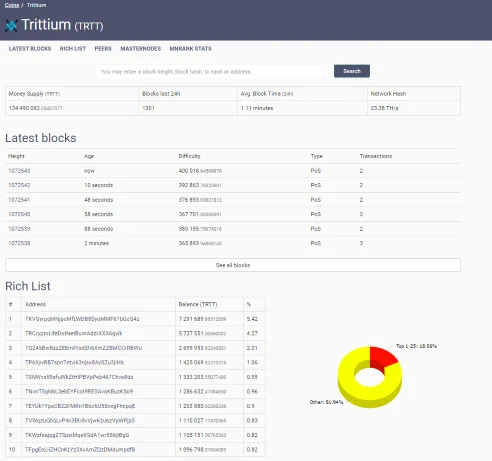492x461 pixels.
Task: Open the Latest Blocks tab
Action: click(x=30, y=49)
